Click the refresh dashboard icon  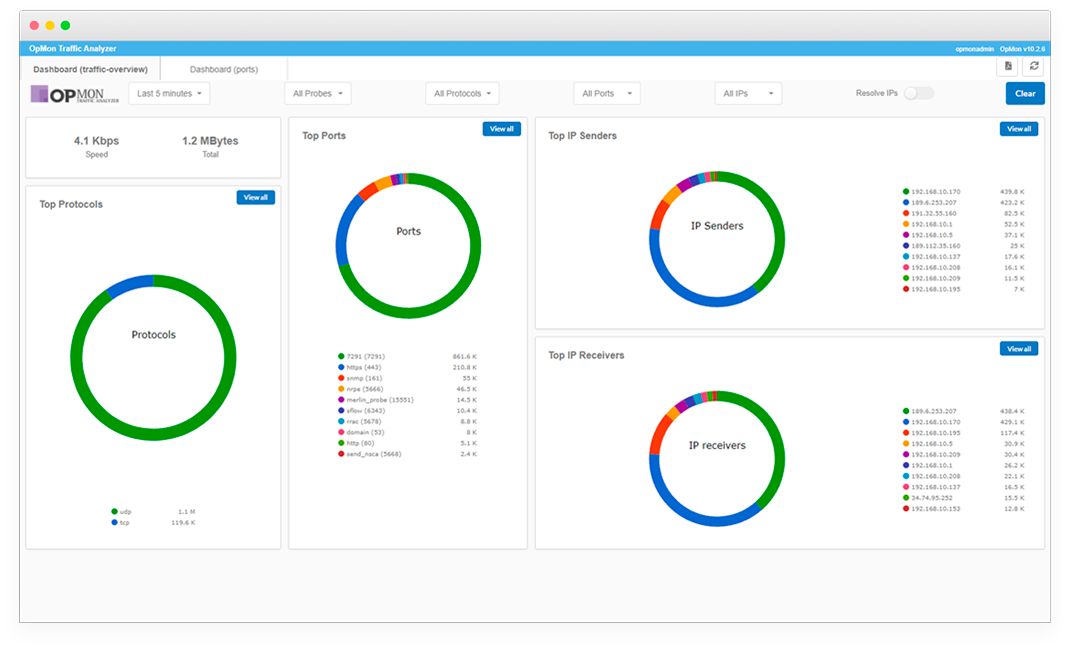(1034, 66)
